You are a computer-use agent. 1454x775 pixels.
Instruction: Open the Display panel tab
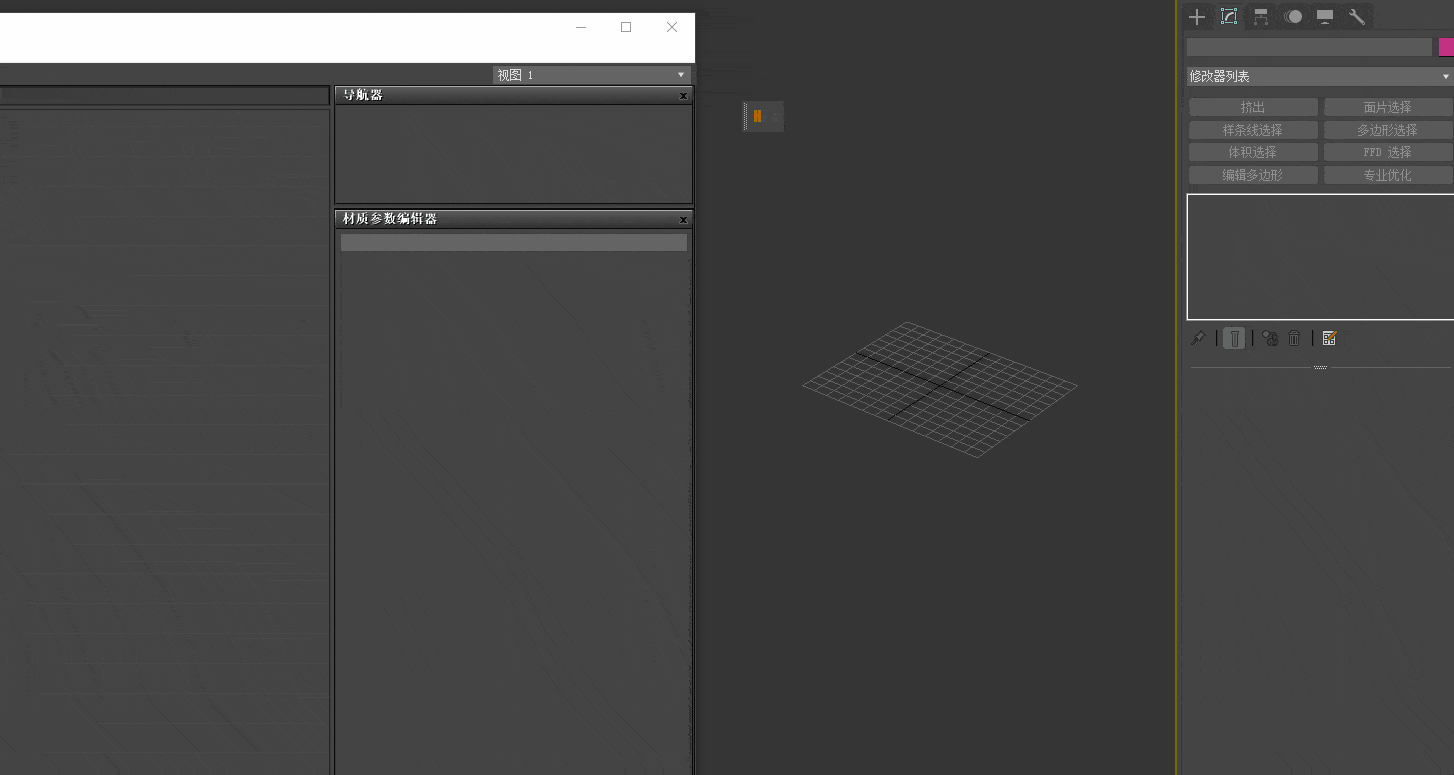(1325, 17)
